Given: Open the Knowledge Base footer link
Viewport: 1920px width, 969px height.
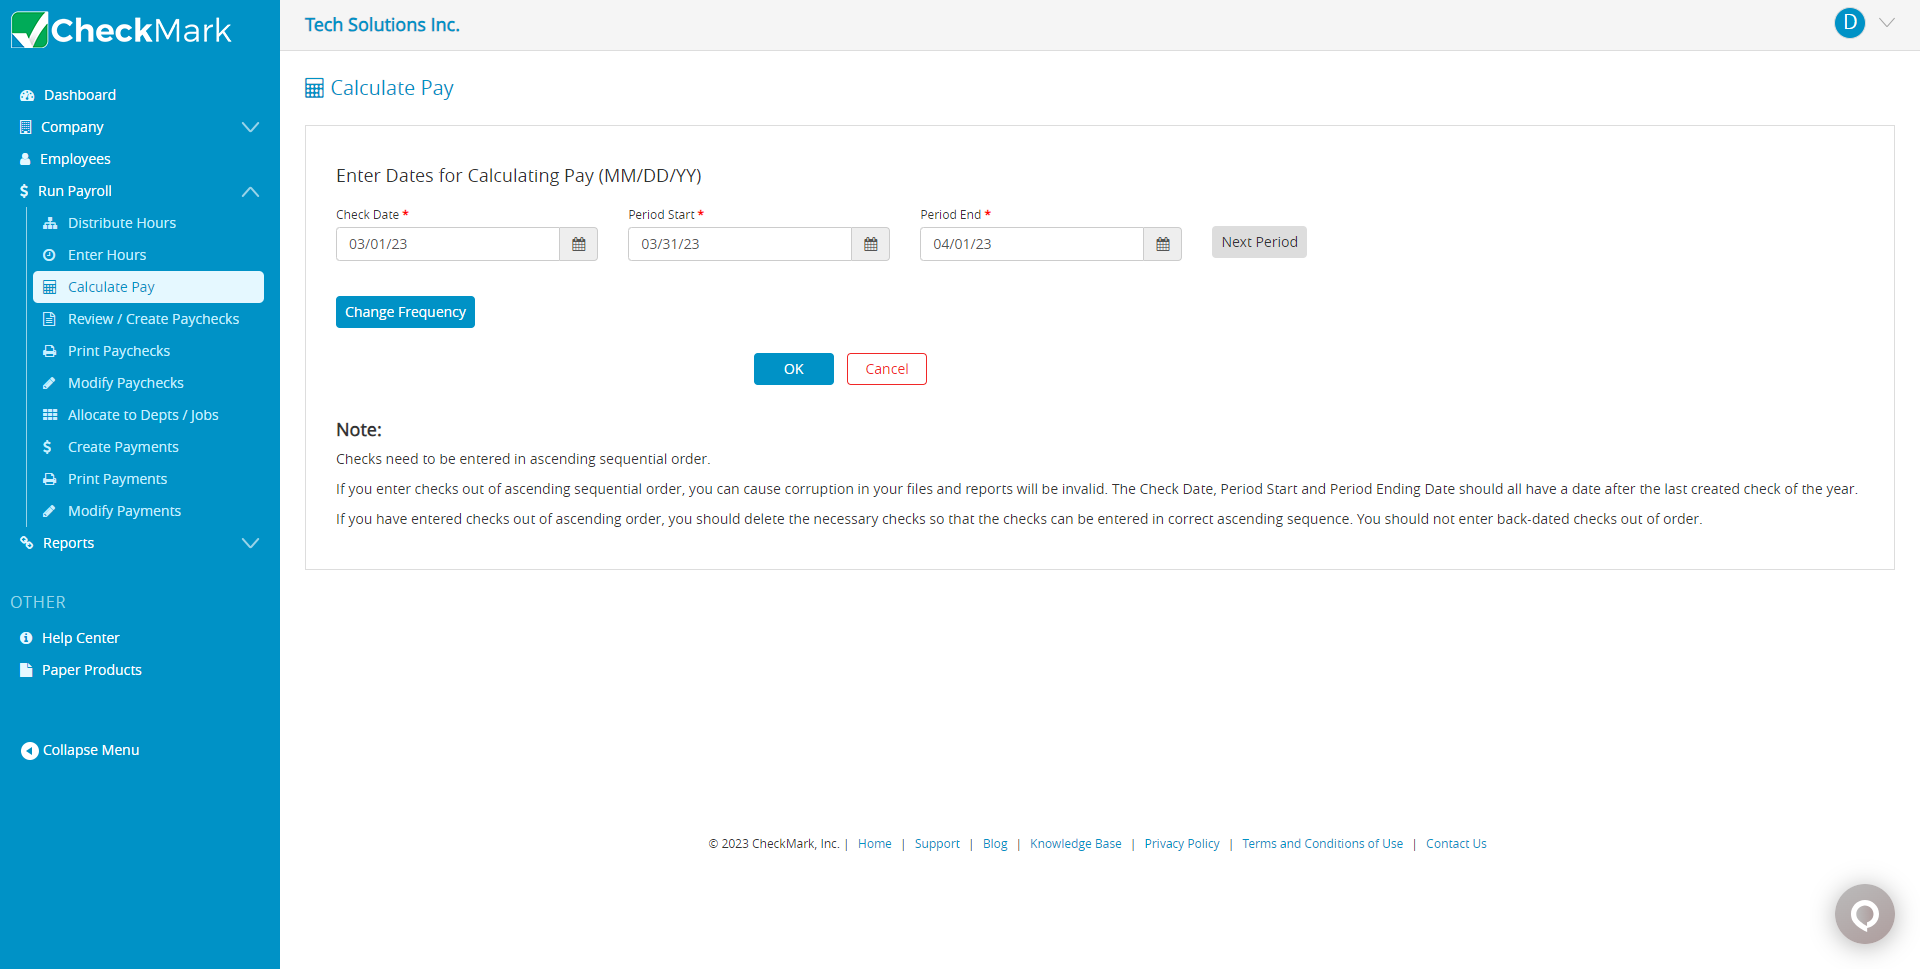Looking at the screenshot, I should pos(1075,844).
